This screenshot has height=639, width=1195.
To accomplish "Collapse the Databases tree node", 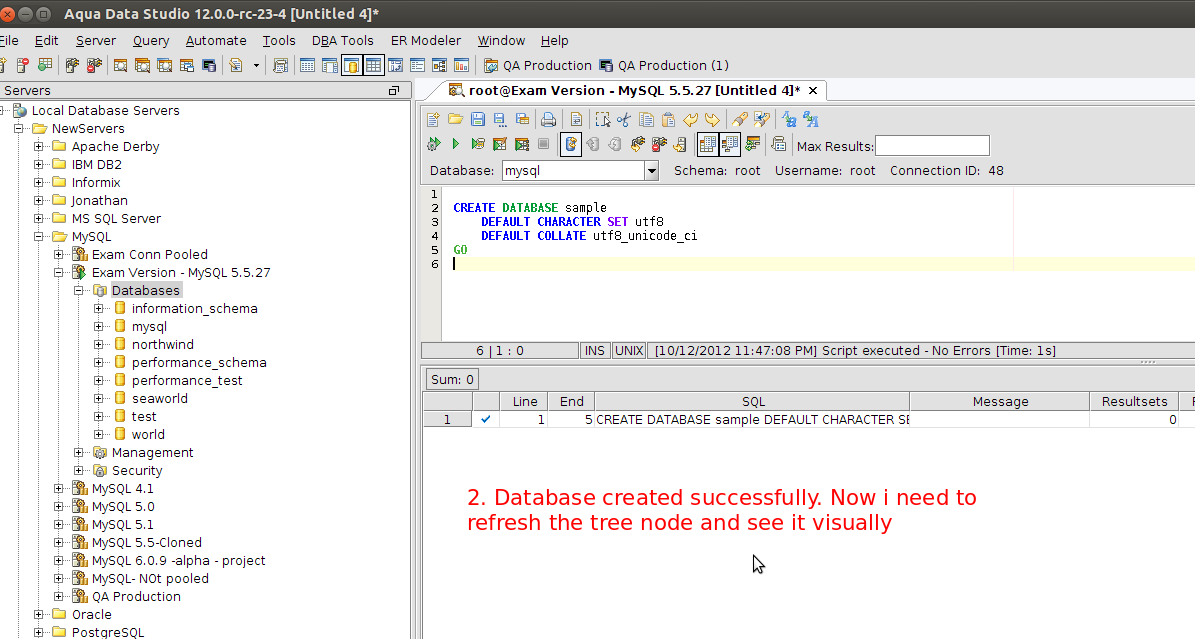I will (78, 291).
